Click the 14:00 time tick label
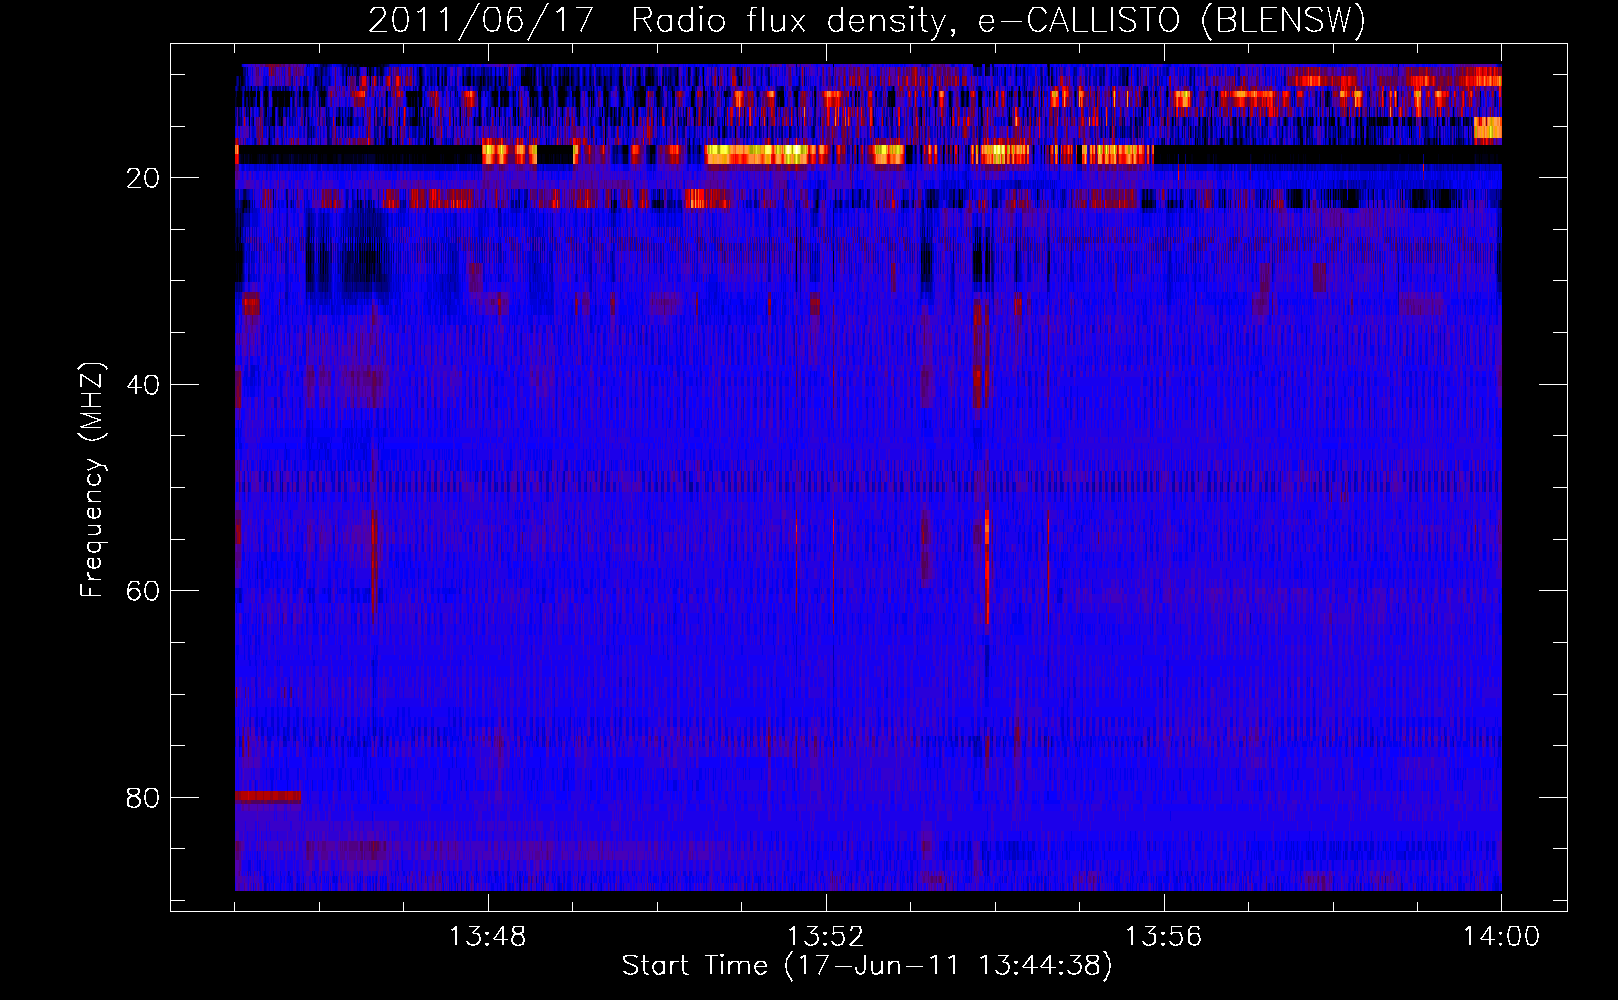Image resolution: width=1618 pixels, height=1000 pixels. 1501,937
